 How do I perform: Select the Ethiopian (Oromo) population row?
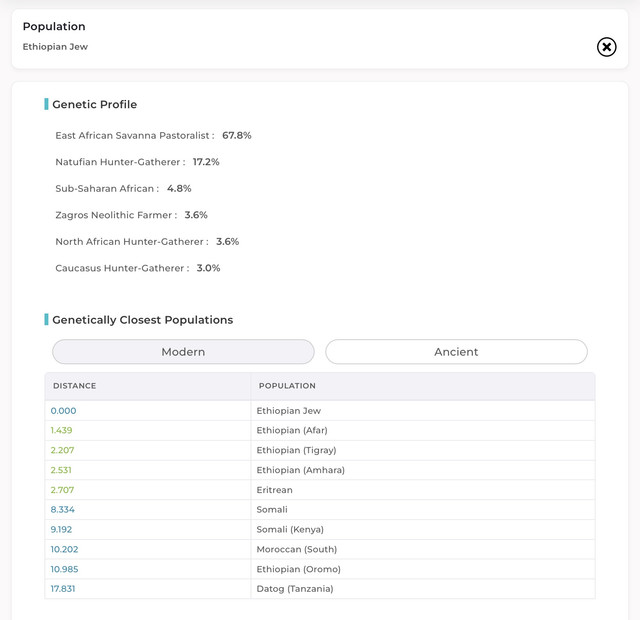pyautogui.click(x=320, y=569)
